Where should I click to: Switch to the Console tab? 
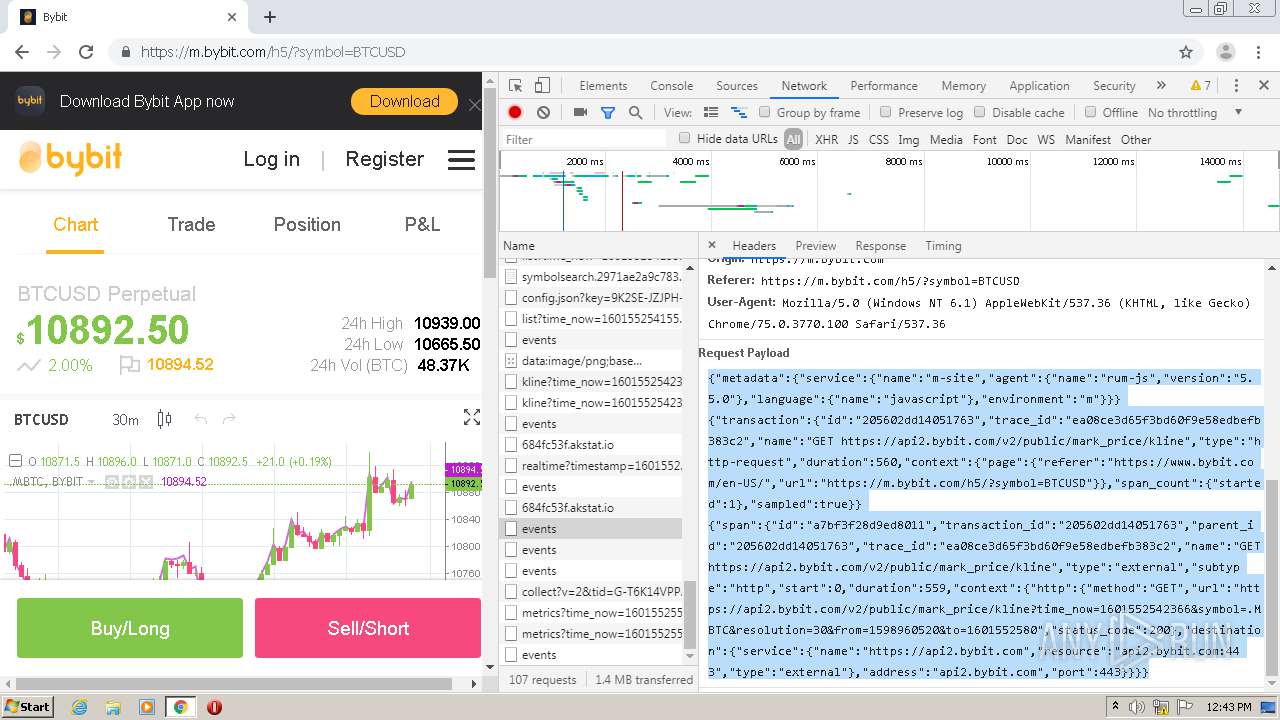(x=672, y=86)
